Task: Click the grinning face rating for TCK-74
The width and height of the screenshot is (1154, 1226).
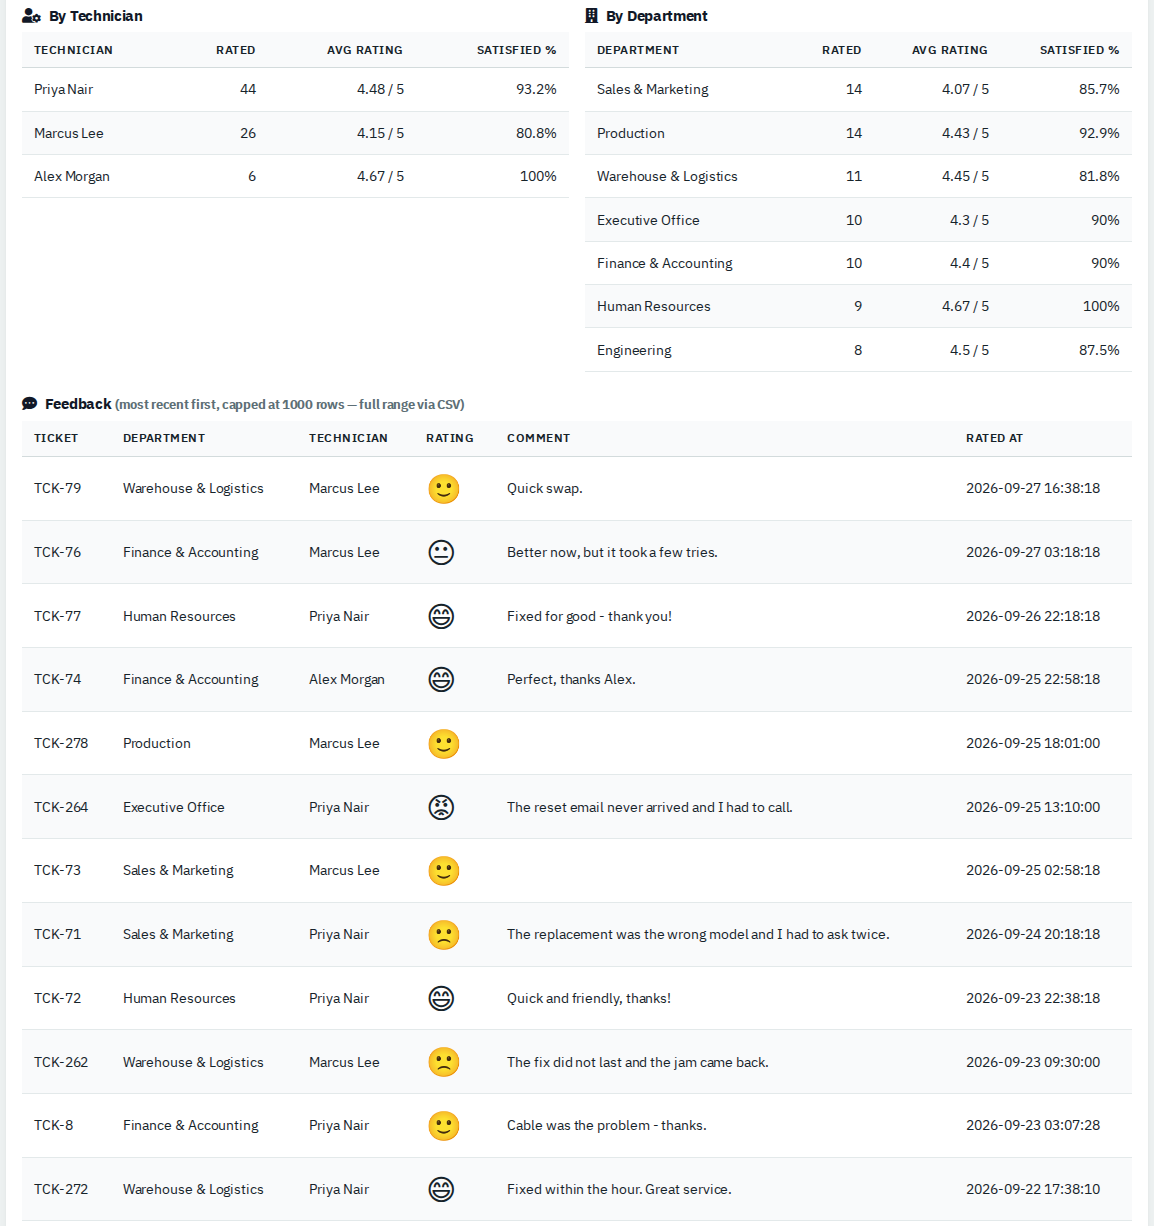Action: (x=441, y=680)
